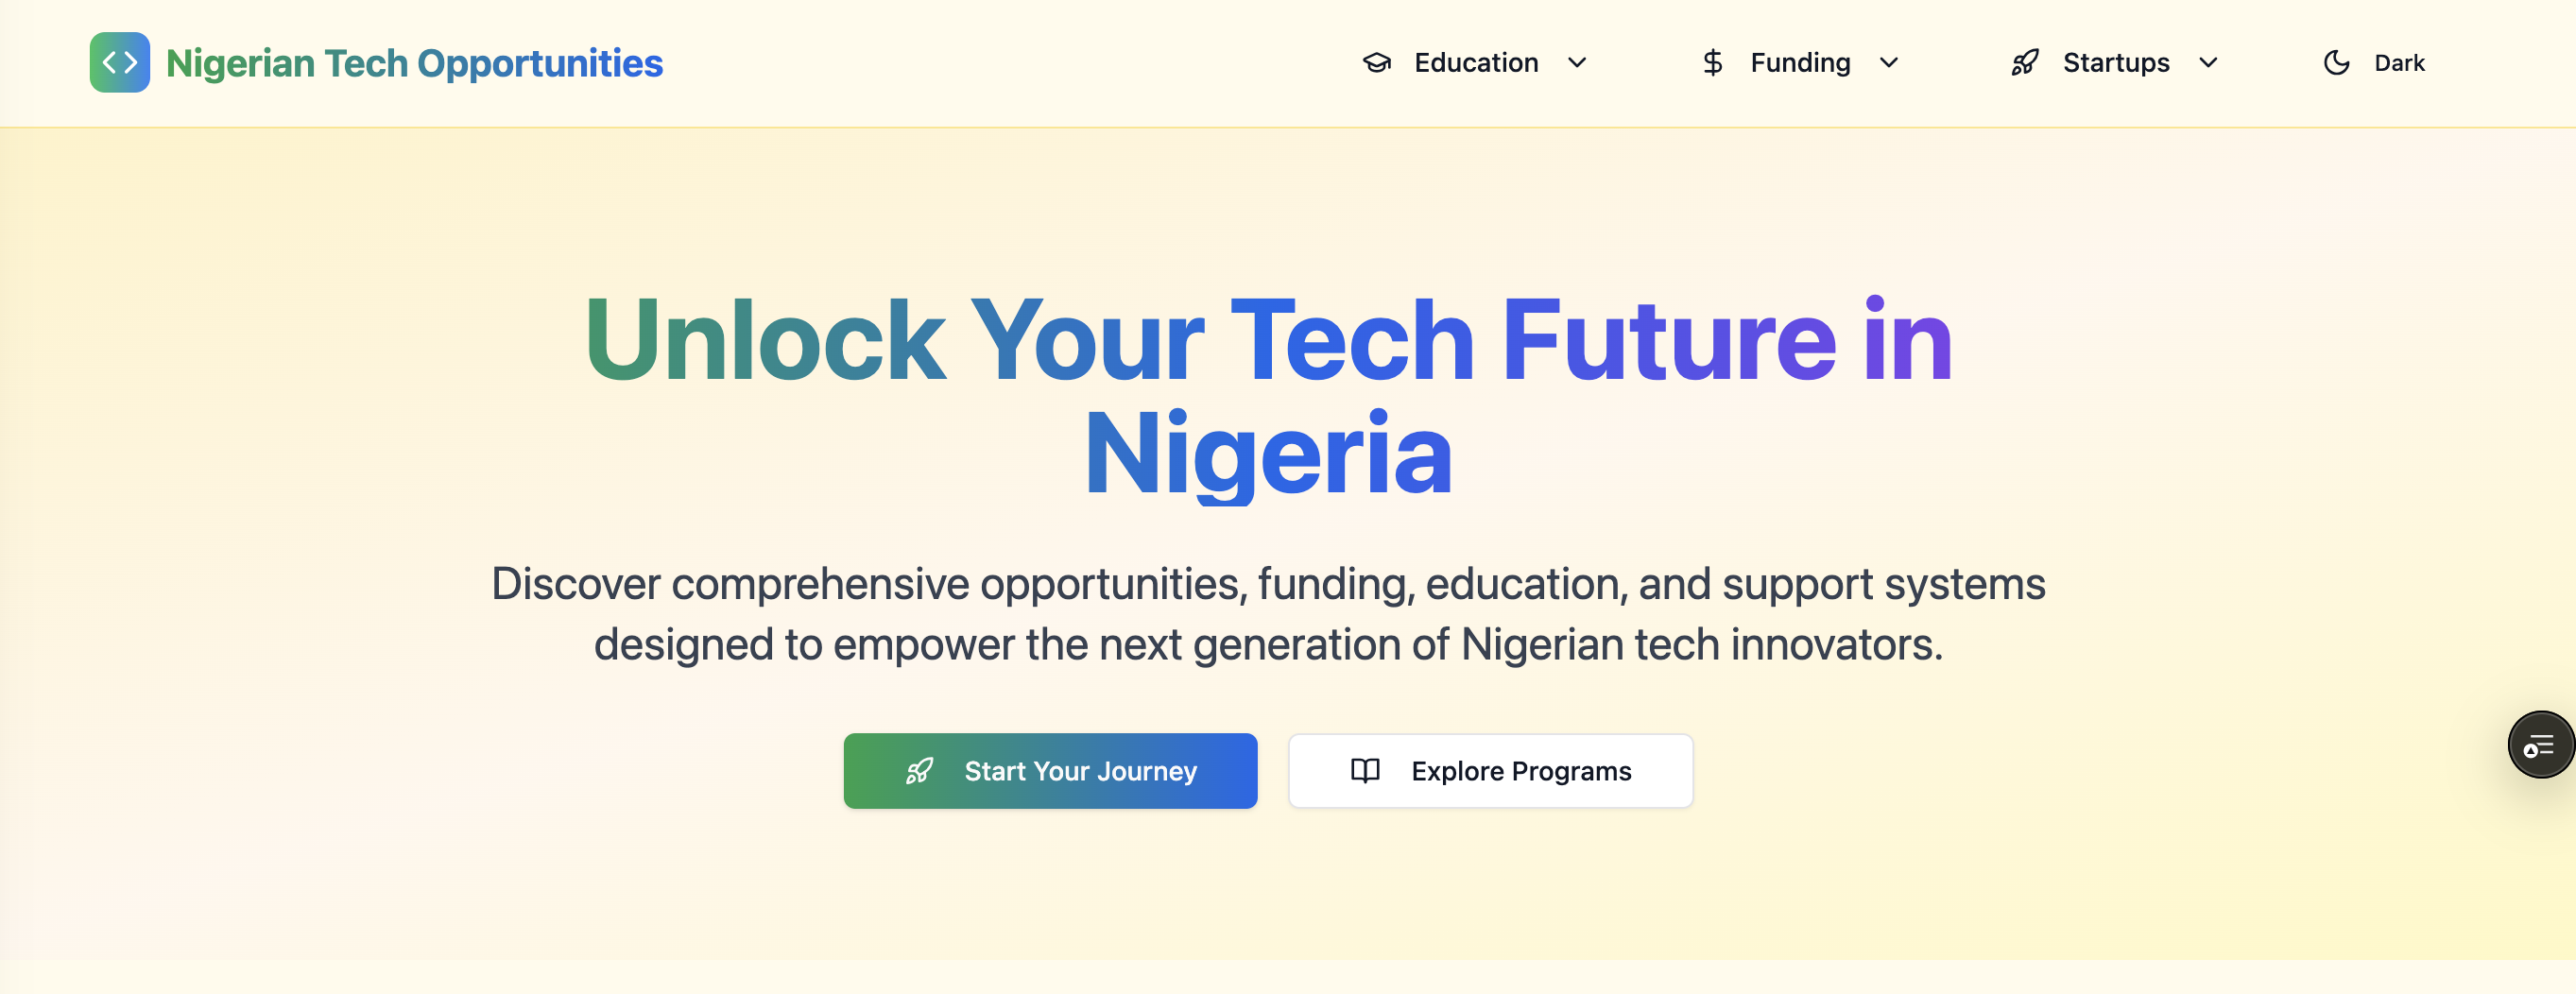Click the dollar sign icon beside Funding
Viewport: 2576px width, 994px height.
pos(1712,62)
